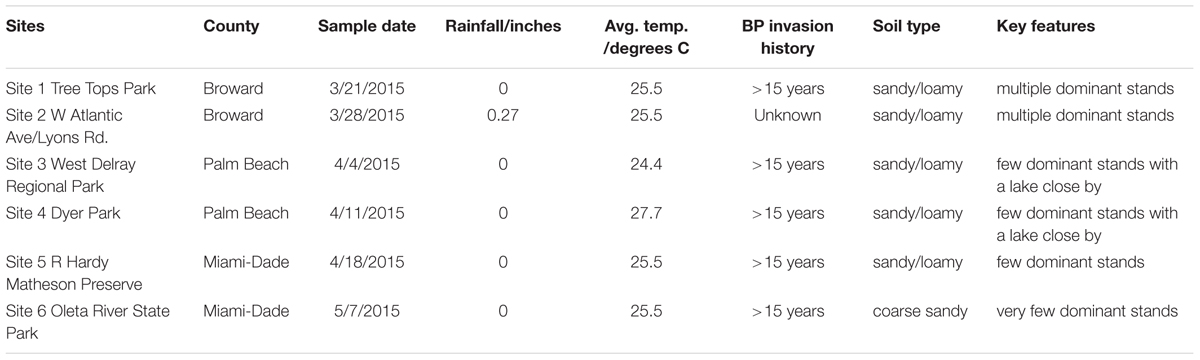This screenshot has width=1200, height=360.
Task: Select Site 6 Oleta River State Park
Action: pyautogui.click(x=88, y=322)
